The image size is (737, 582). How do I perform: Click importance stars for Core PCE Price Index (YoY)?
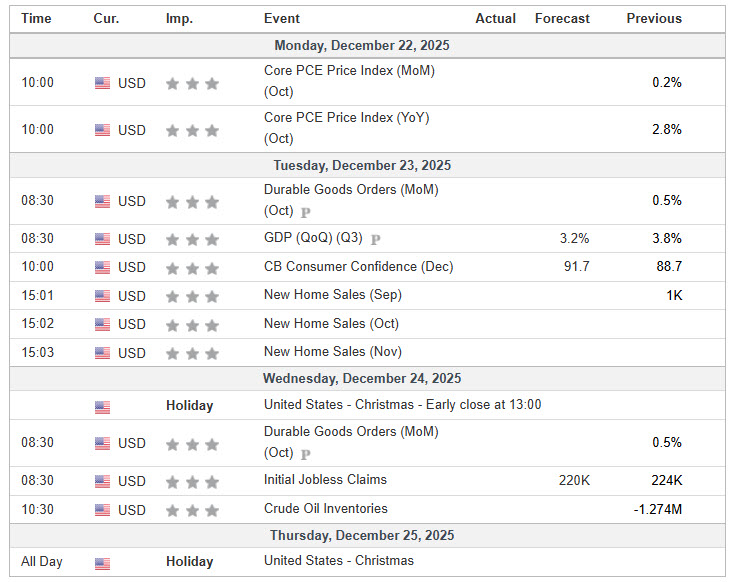click(x=192, y=130)
